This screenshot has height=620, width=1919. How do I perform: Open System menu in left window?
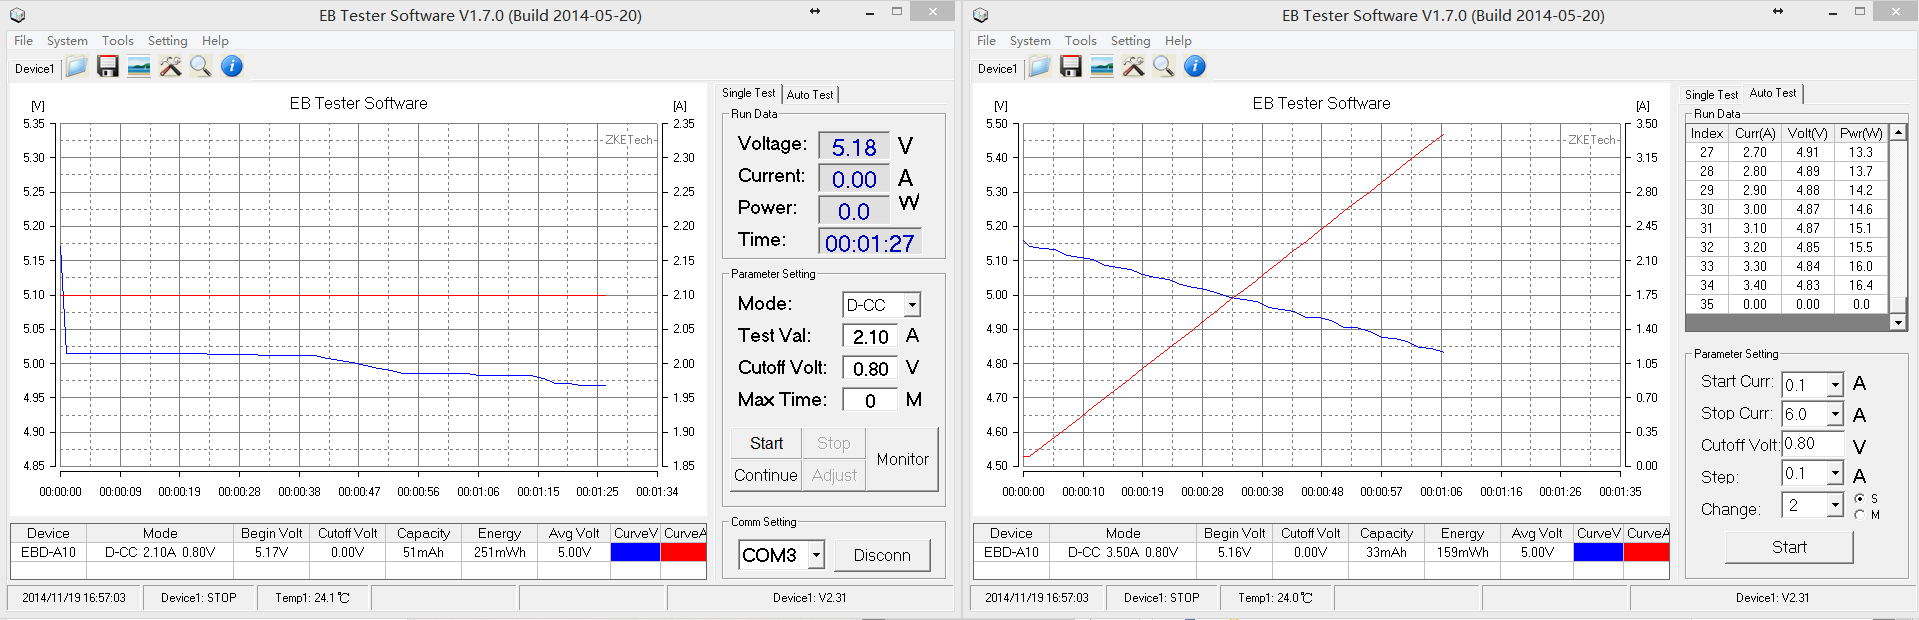67,41
